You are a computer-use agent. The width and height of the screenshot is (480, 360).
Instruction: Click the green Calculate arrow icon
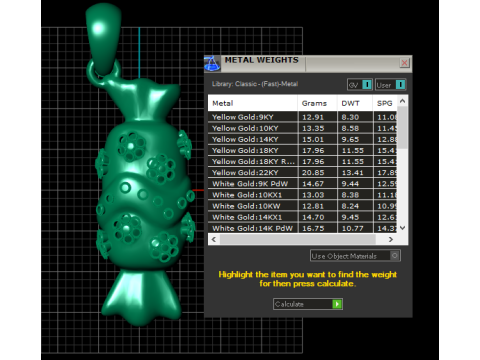pos(337,304)
